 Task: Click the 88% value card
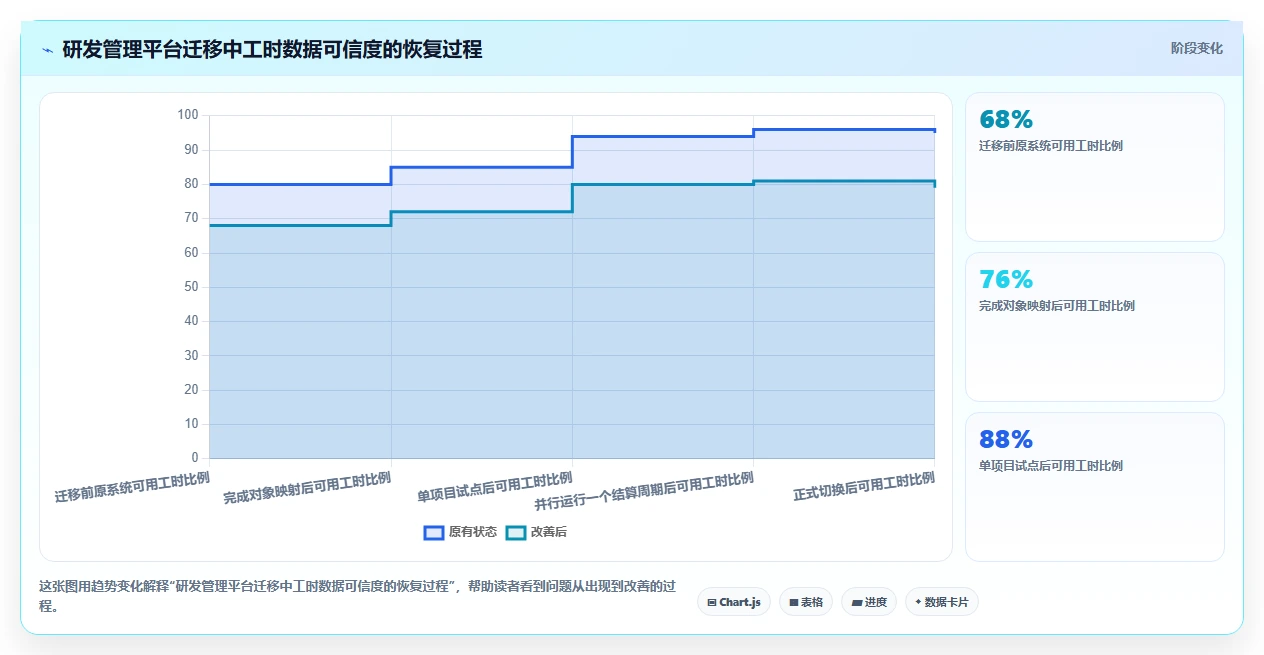coord(1094,487)
